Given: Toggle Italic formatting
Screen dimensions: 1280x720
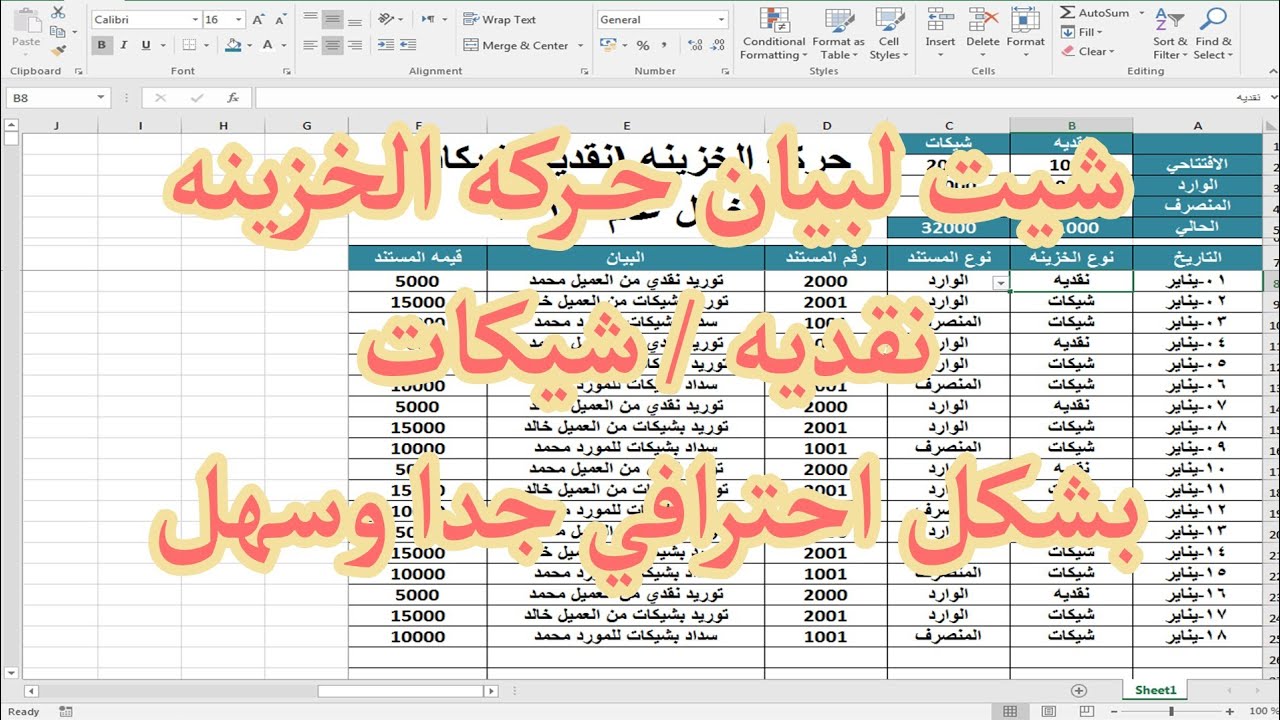Looking at the screenshot, I should pos(124,45).
